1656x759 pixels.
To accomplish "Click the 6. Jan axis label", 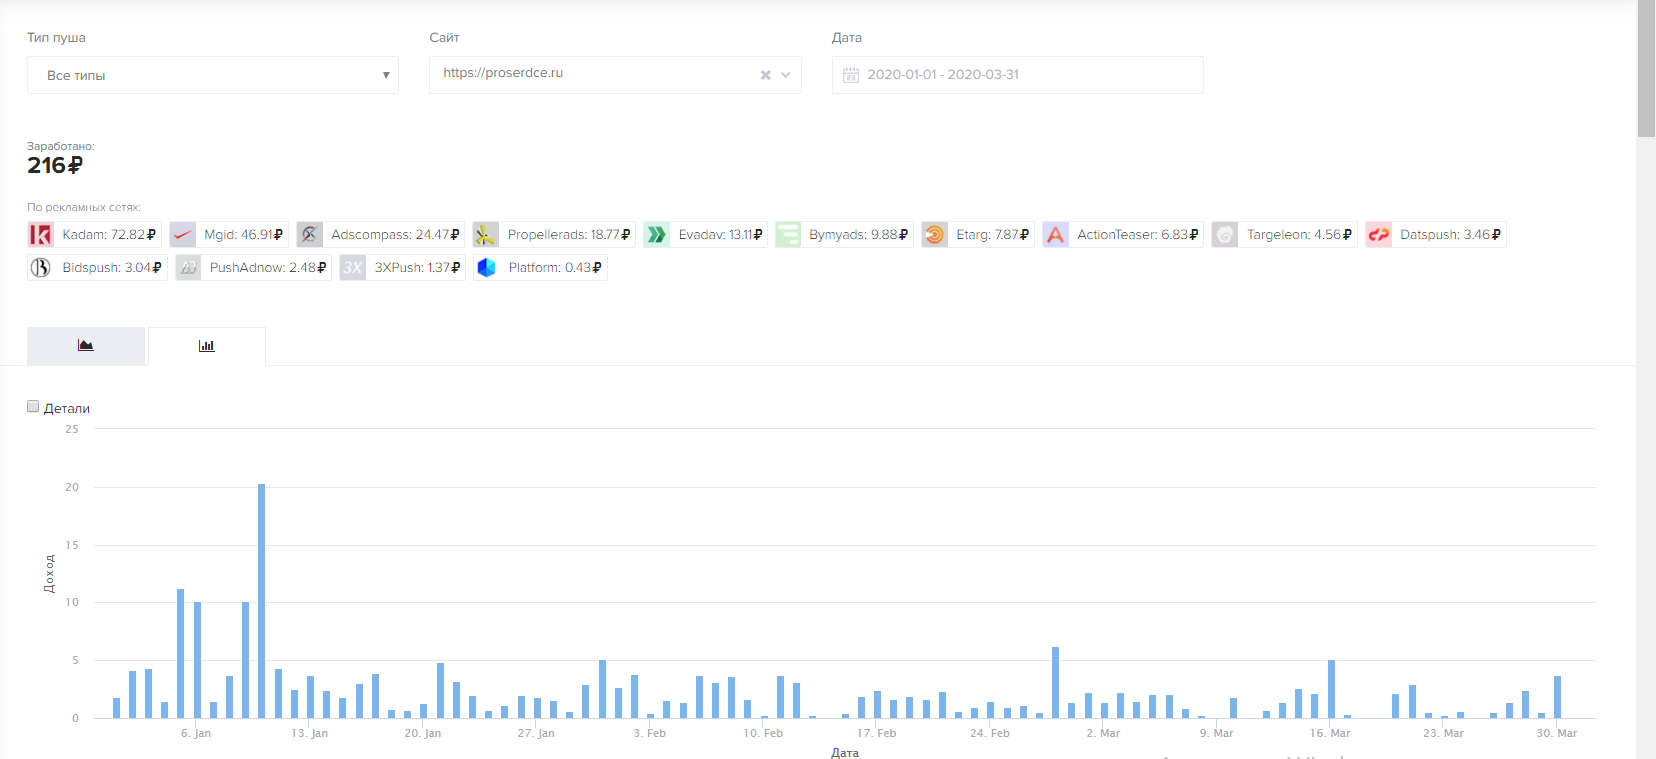I will coord(196,733).
